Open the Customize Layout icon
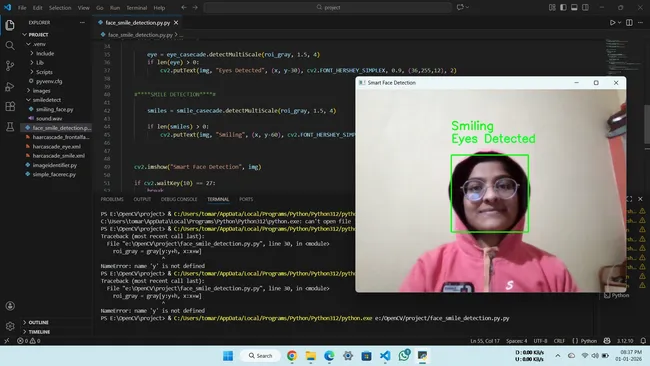This screenshot has height=366, width=650. (552, 7)
